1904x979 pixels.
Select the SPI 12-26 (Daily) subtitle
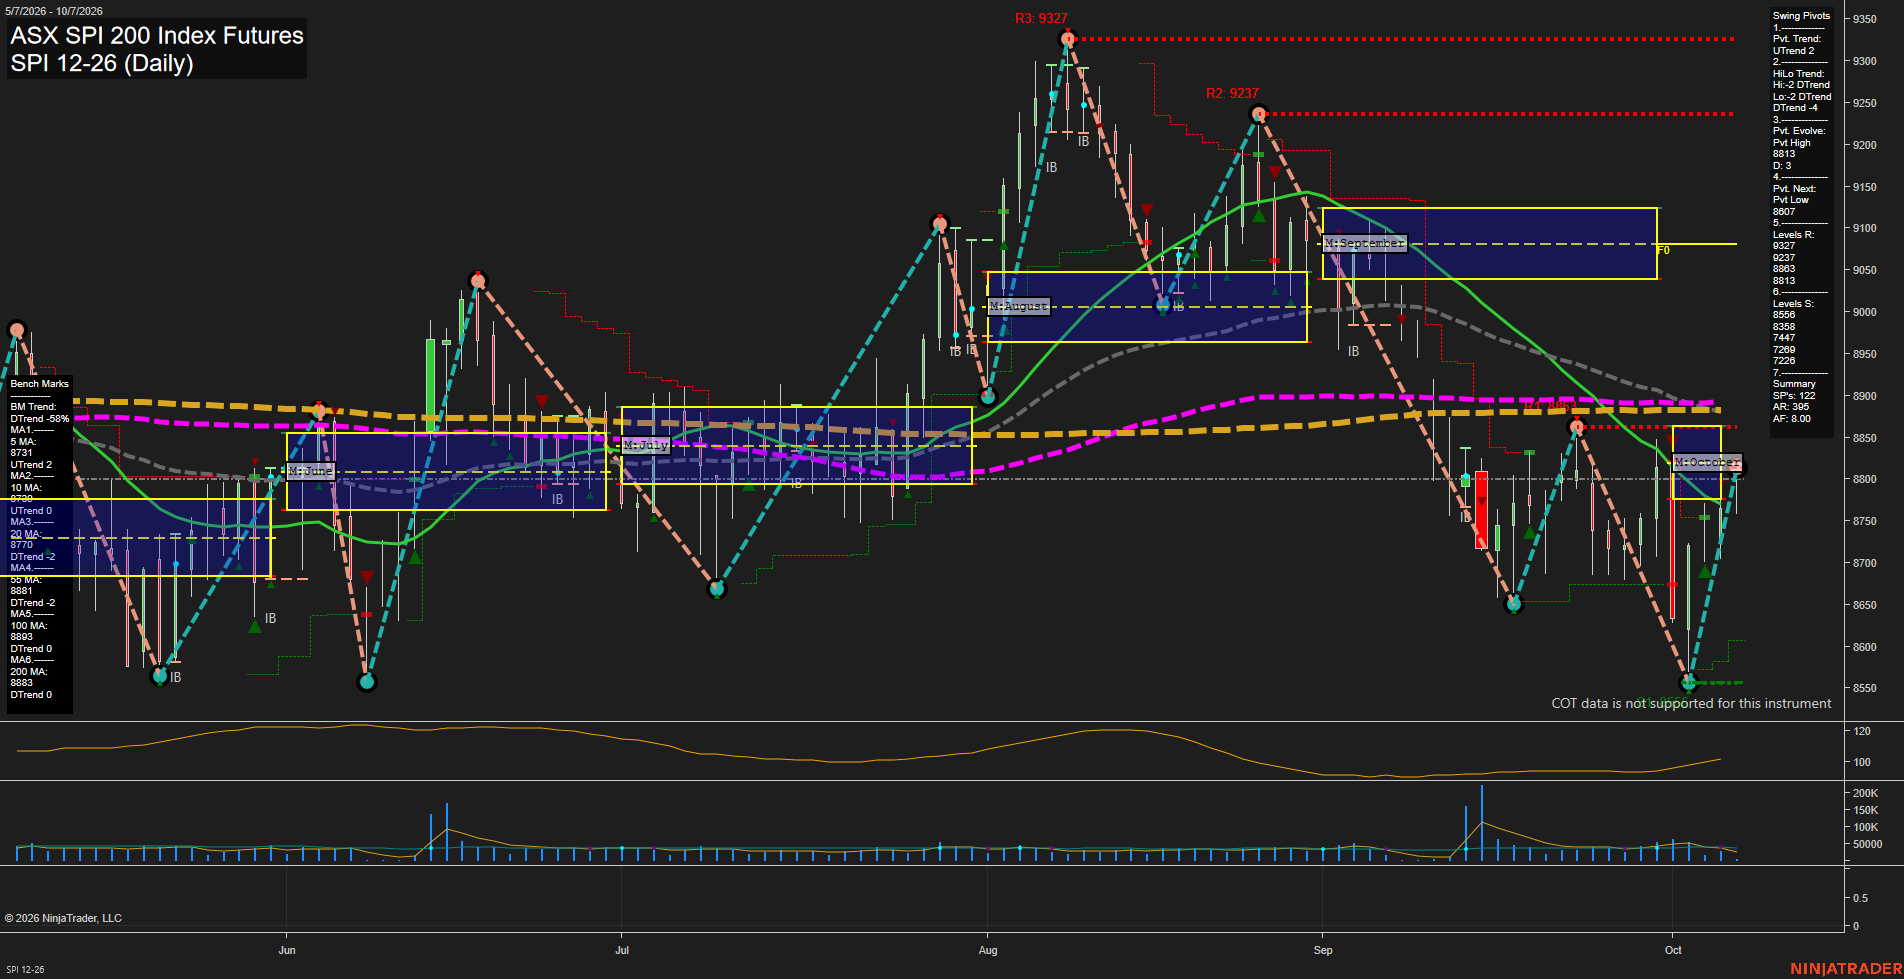[x=102, y=63]
